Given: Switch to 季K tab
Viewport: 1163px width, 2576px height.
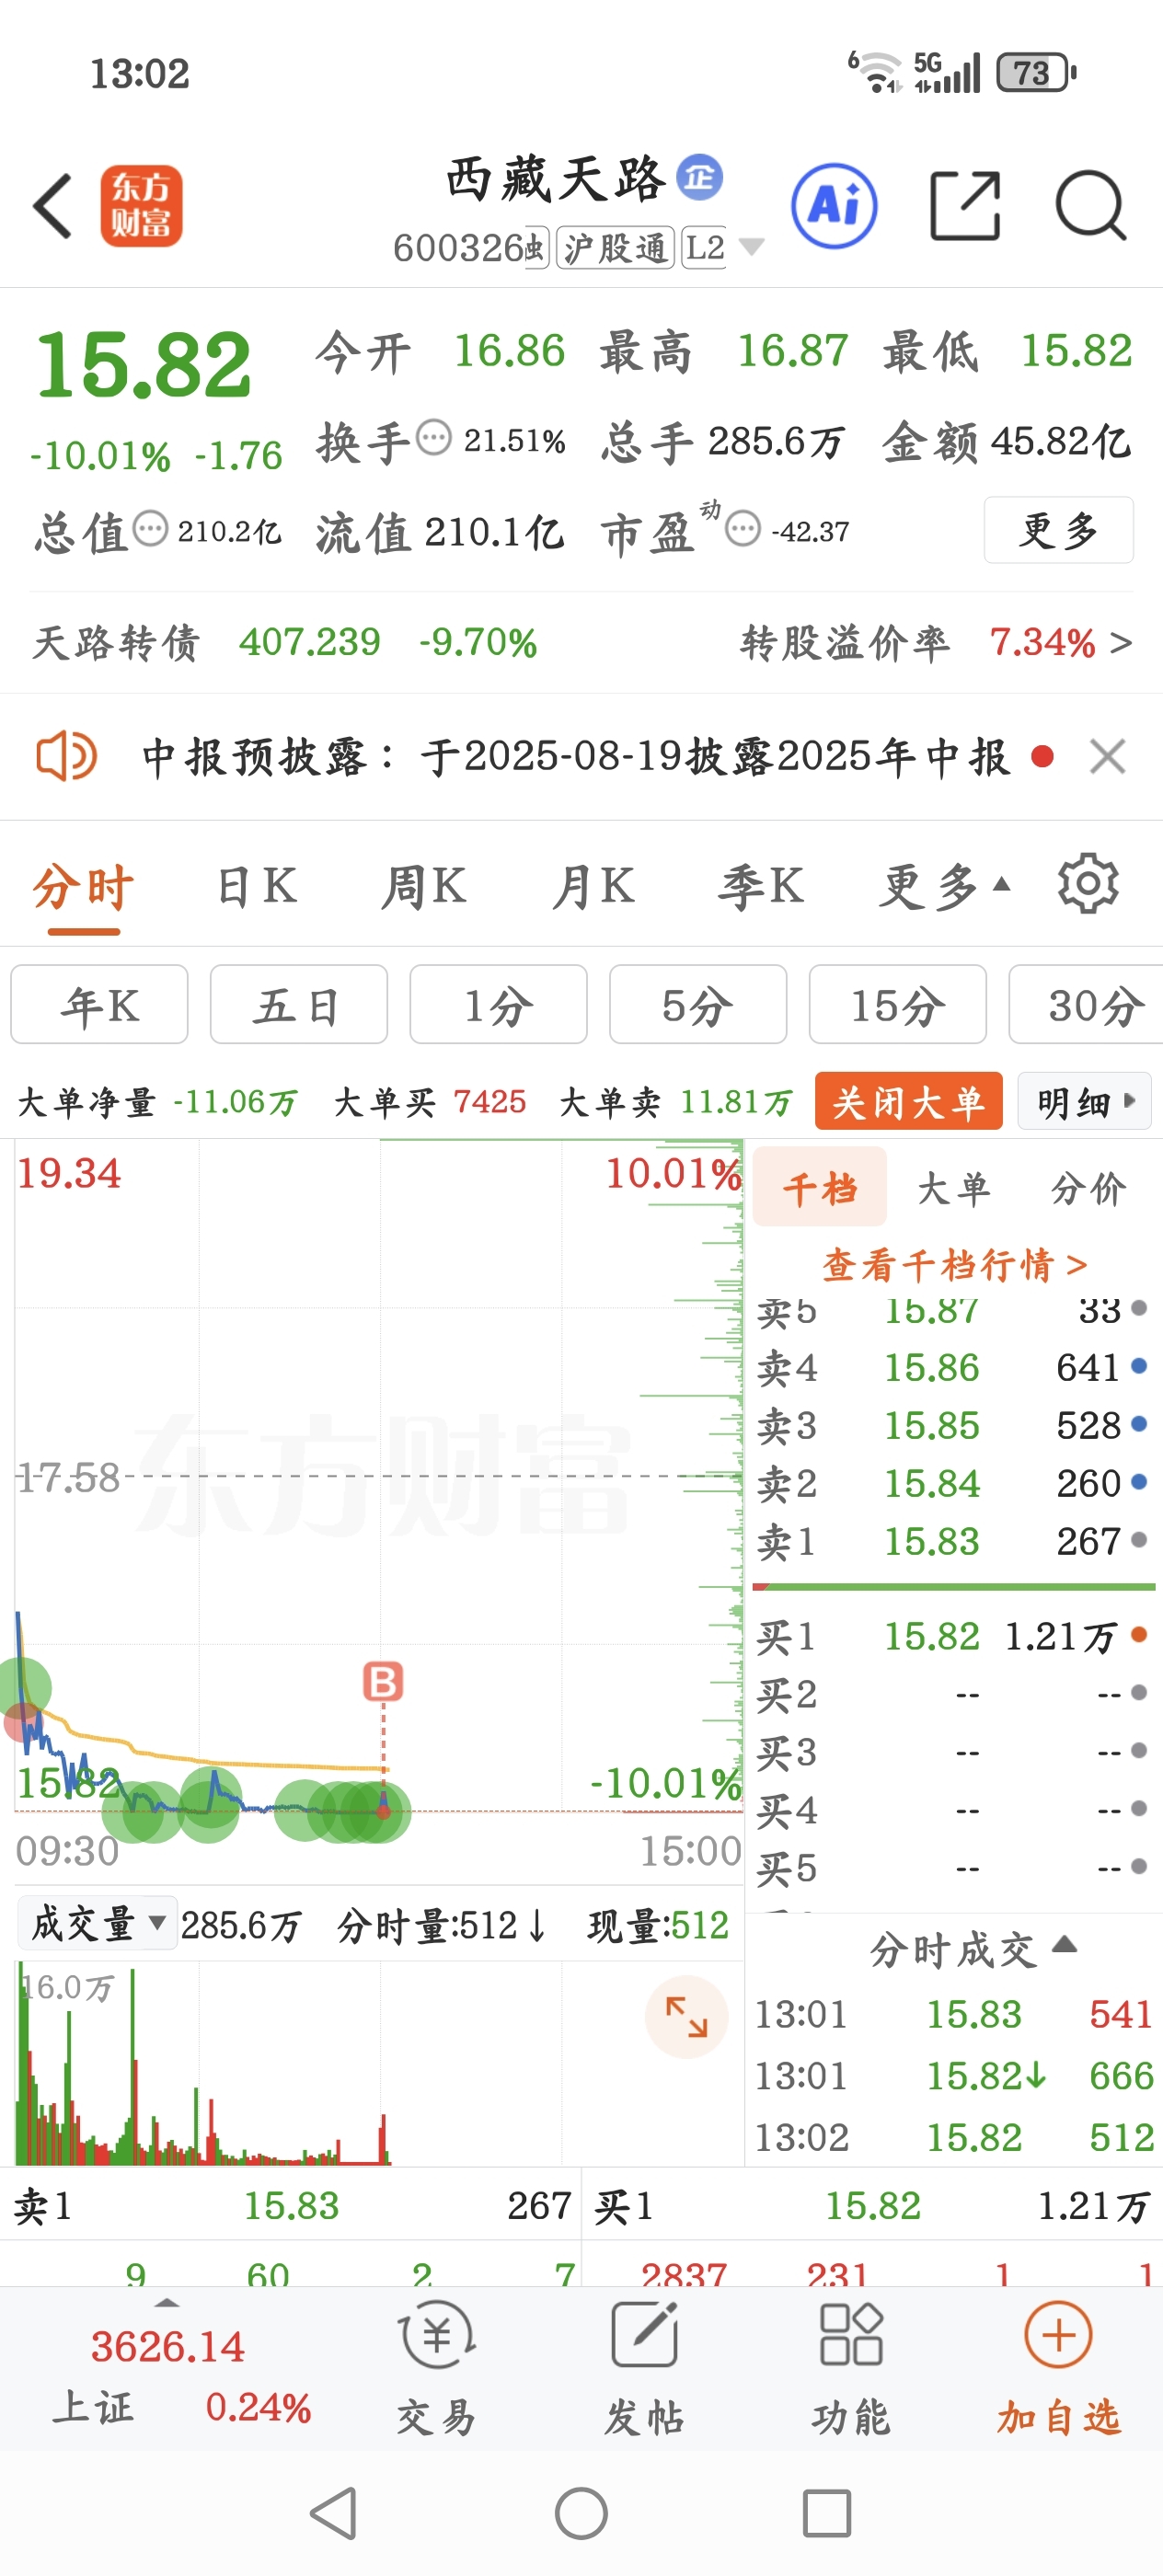Looking at the screenshot, I should 762,886.
